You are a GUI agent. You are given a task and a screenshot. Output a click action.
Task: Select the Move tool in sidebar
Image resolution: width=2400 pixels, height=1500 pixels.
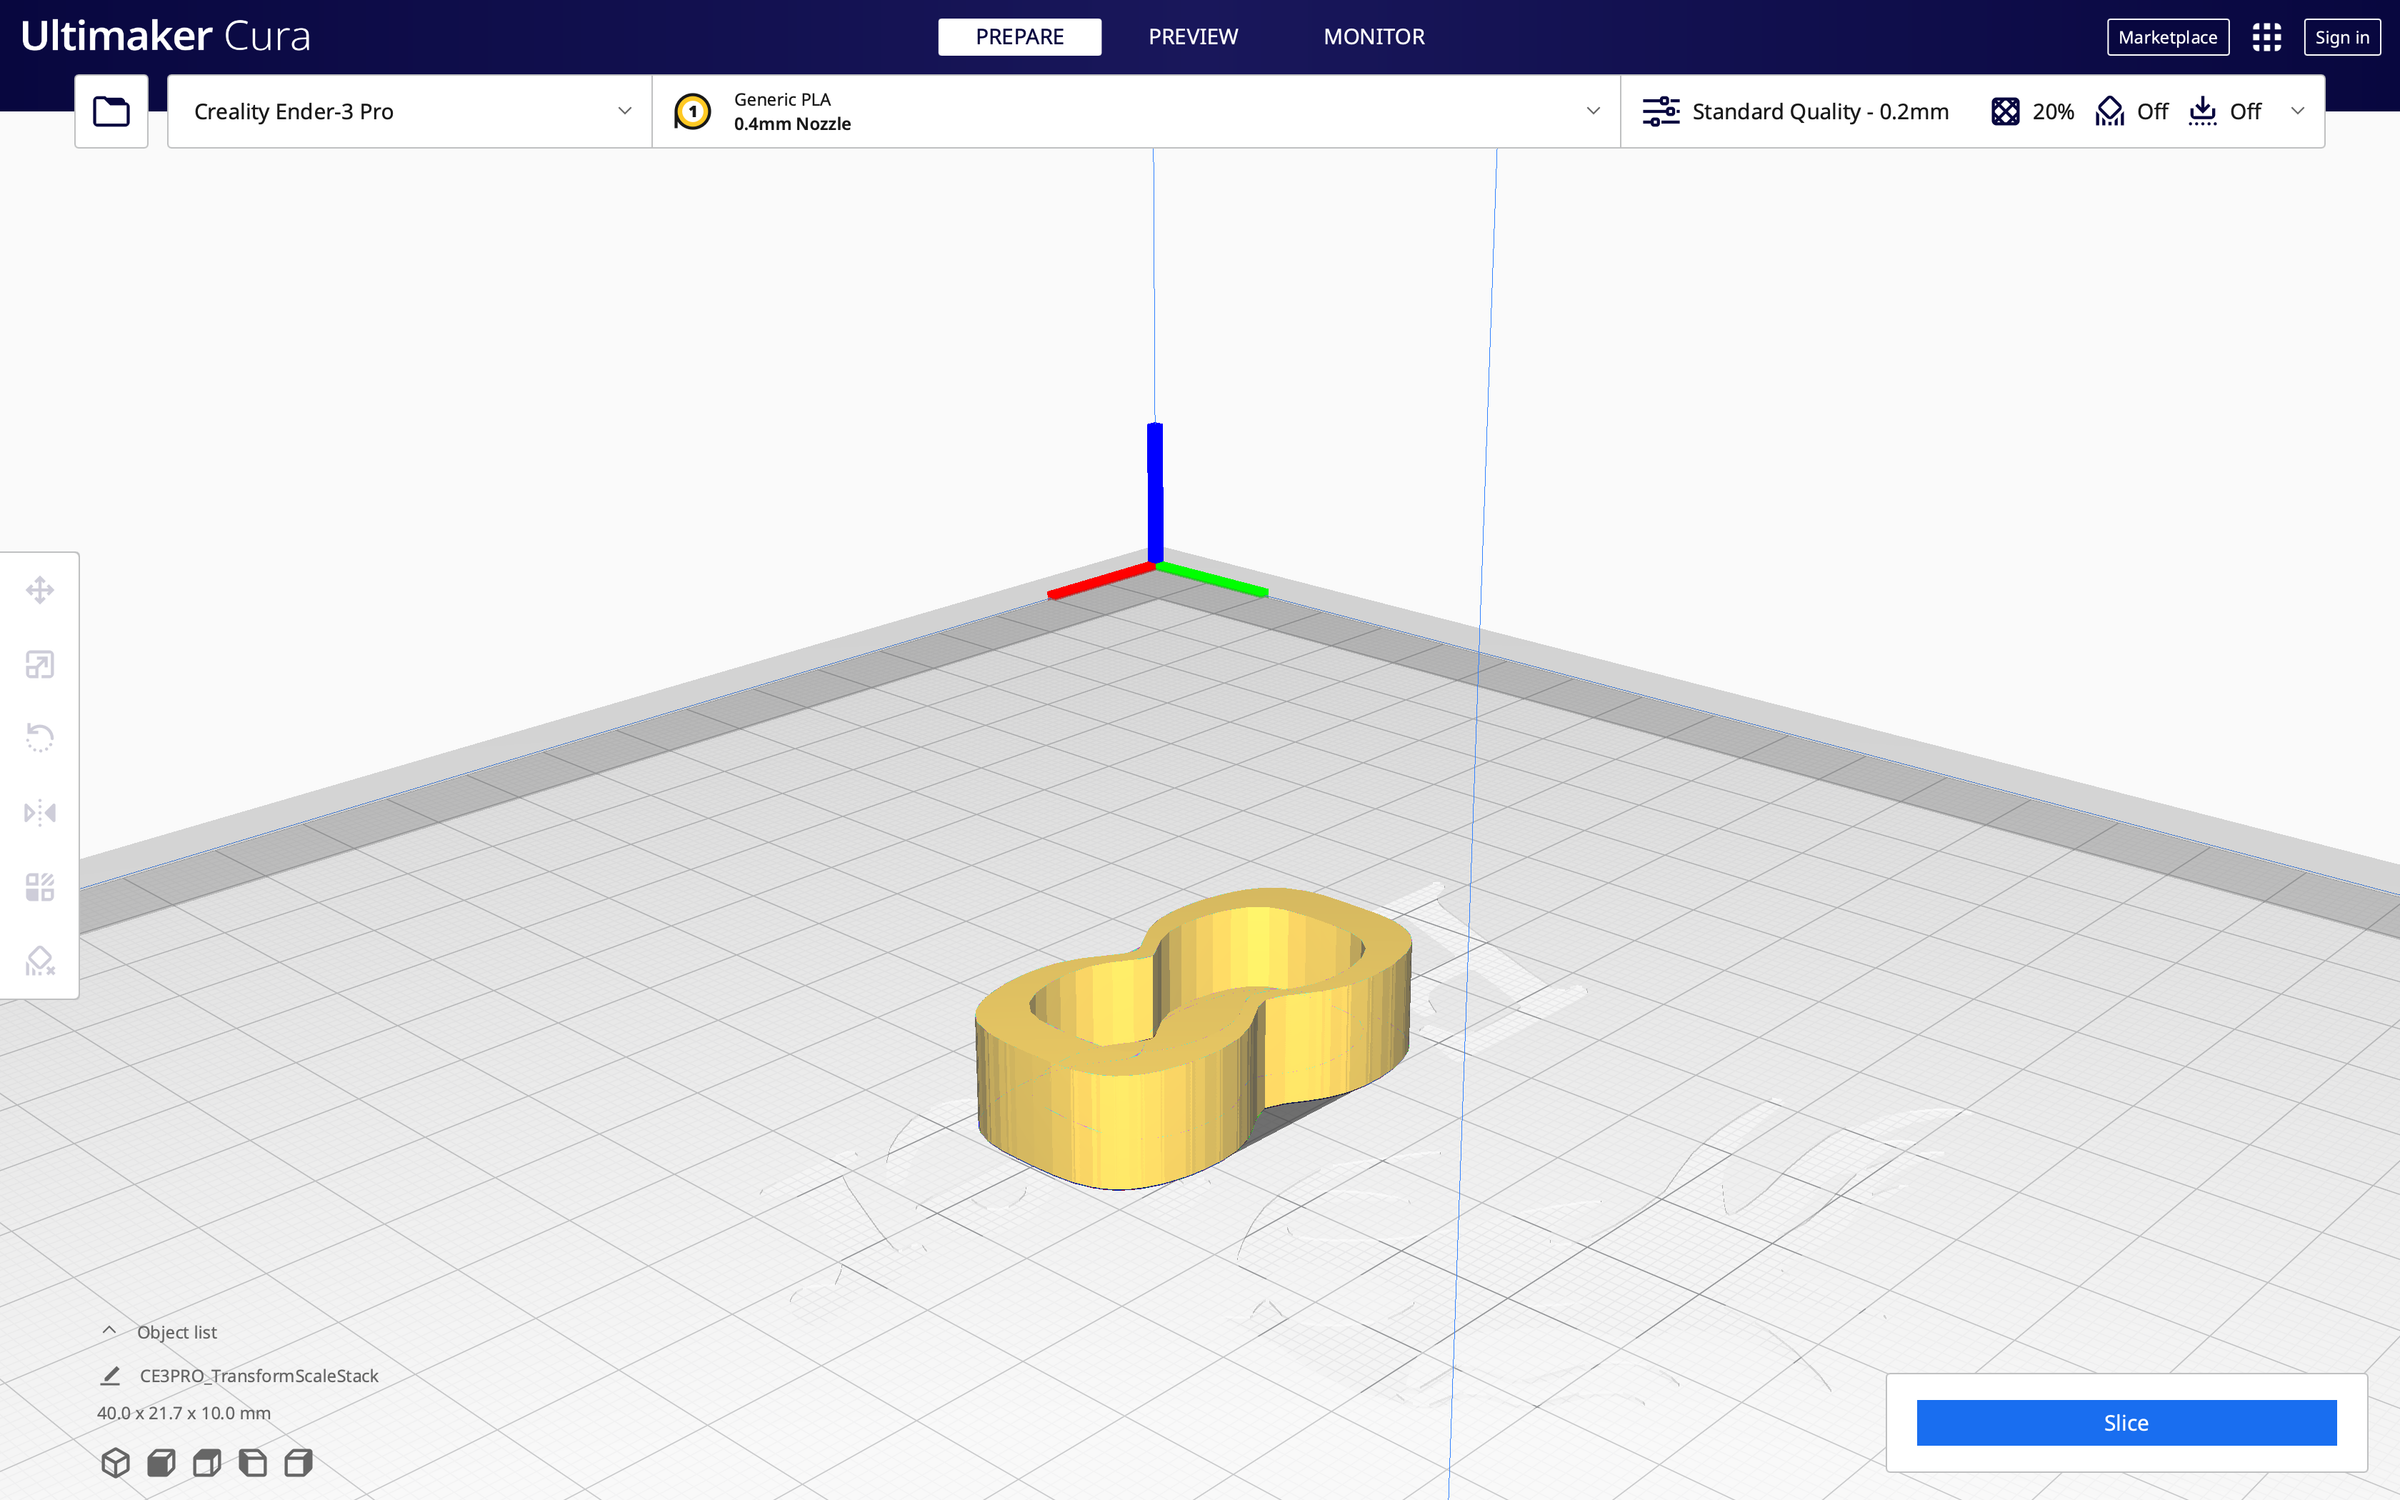click(x=40, y=590)
